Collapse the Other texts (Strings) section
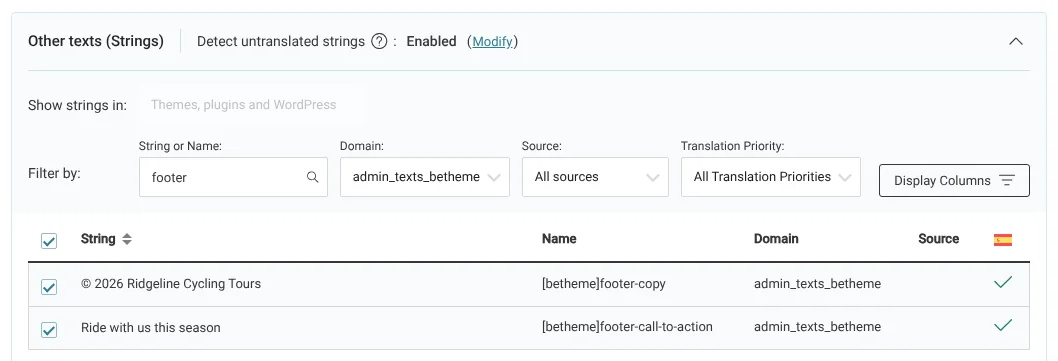1058x361 pixels. (x=1015, y=41)
